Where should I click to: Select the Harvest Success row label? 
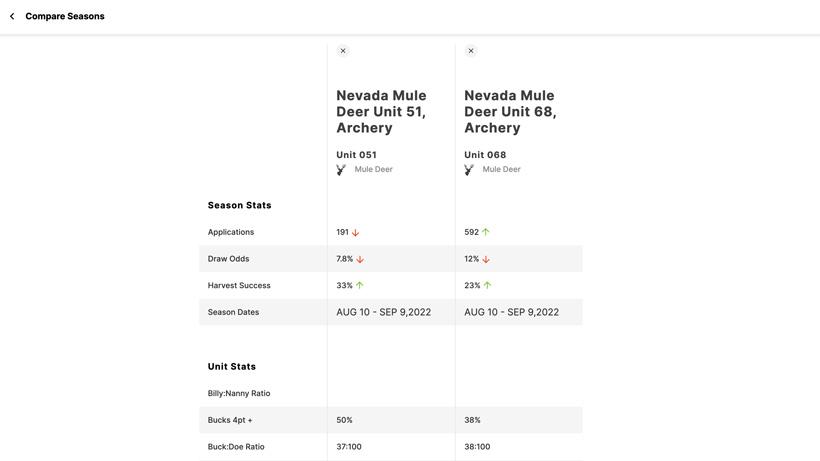[239, 286]
